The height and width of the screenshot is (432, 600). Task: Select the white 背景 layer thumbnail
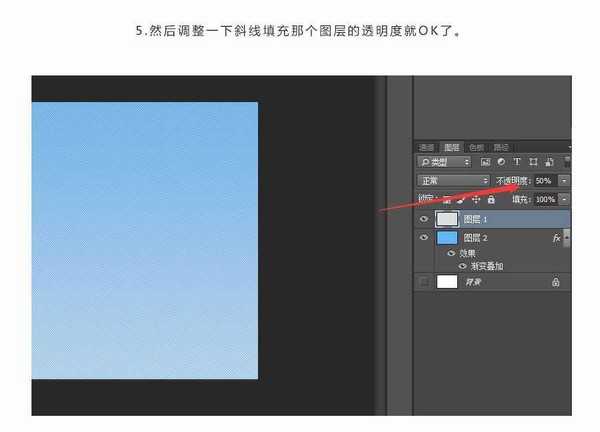click(447, 282)
